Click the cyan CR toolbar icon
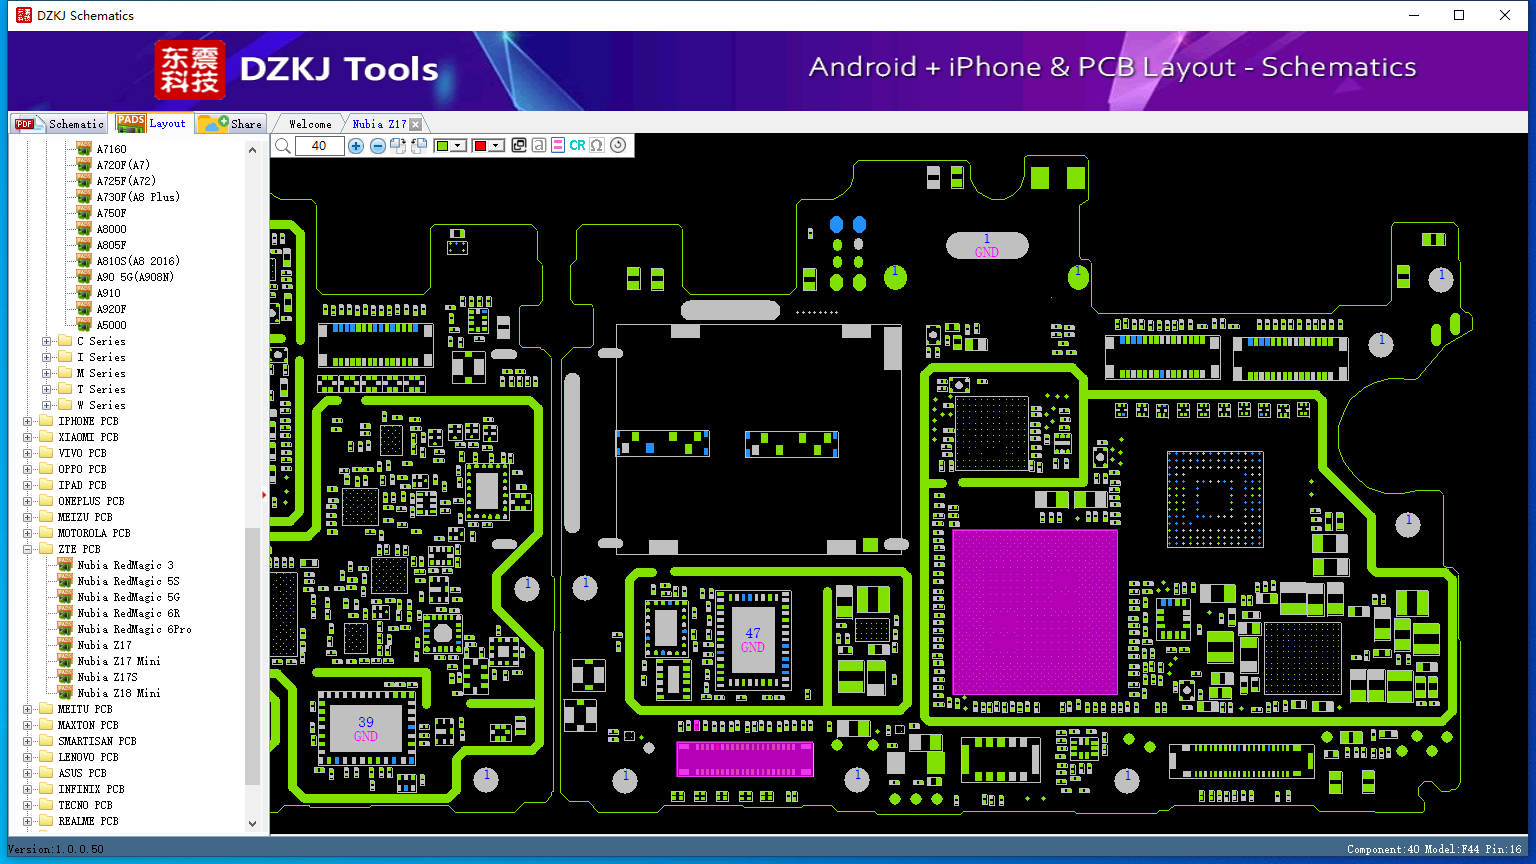The height and width of the screenshot is (864, 1536). click(577, 146)
